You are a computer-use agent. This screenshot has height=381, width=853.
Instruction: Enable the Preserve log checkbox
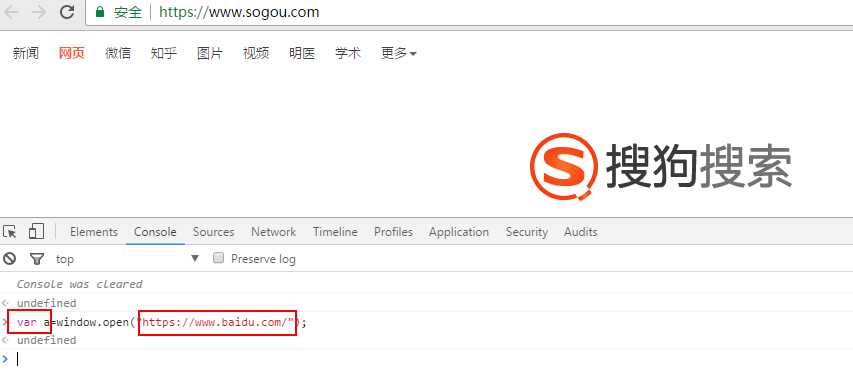218,258
